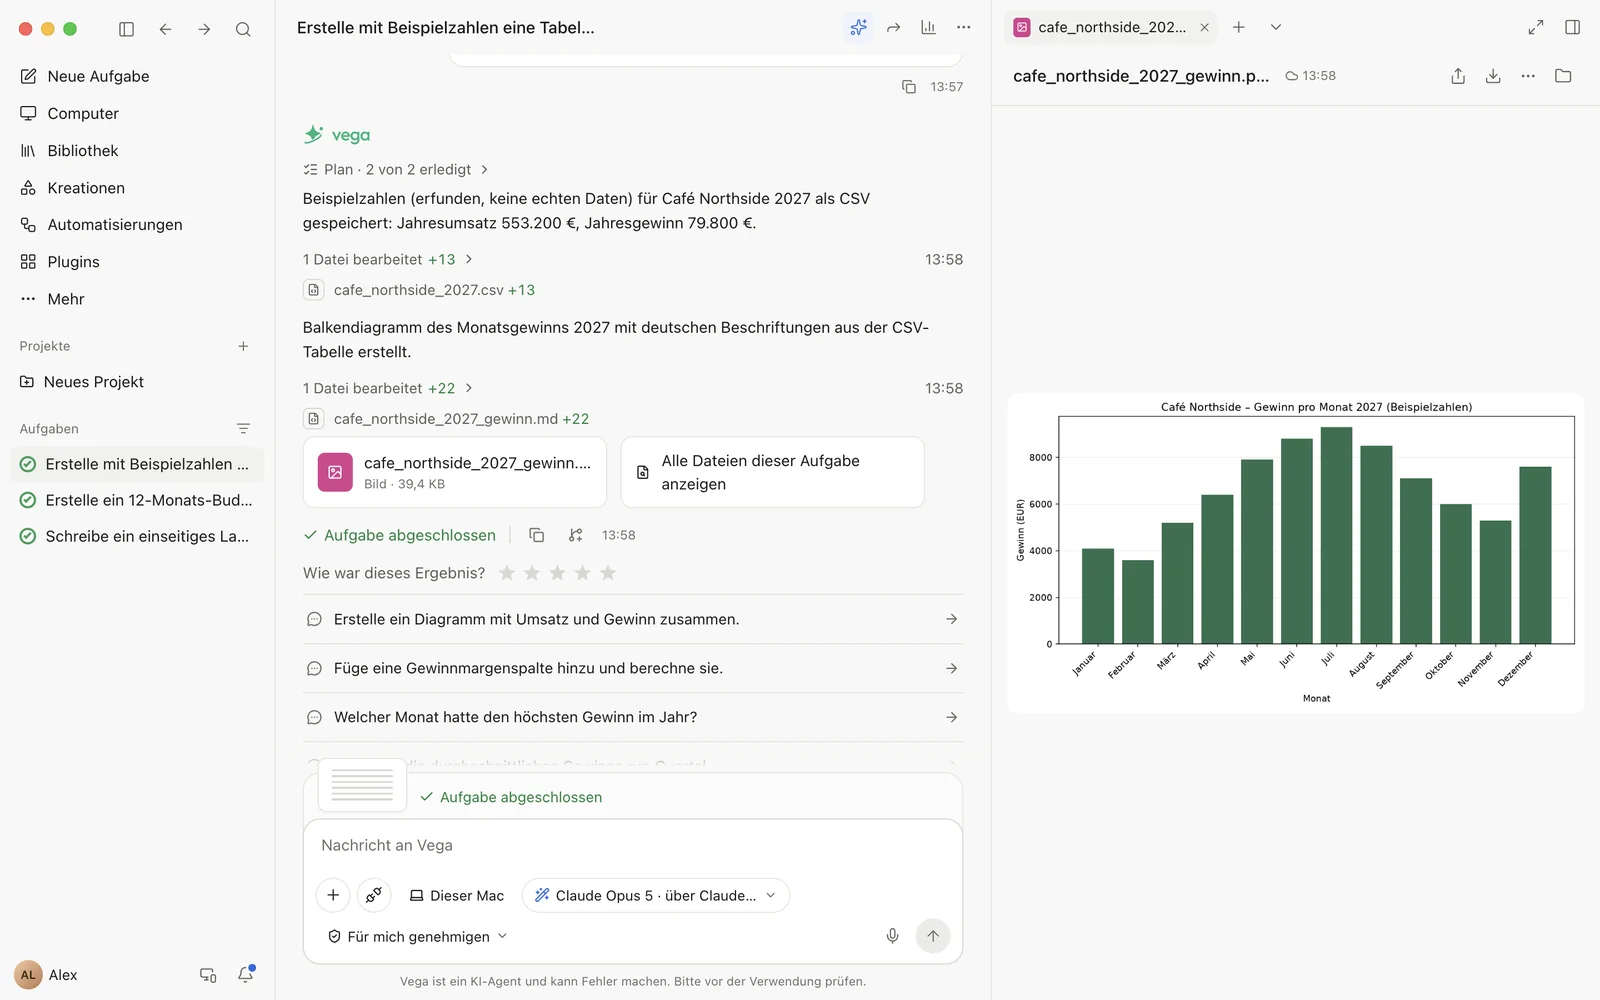The image size is (1600, 1000).
Task: Click the share icon for the preview file
Action: [x=1458, y=76]
